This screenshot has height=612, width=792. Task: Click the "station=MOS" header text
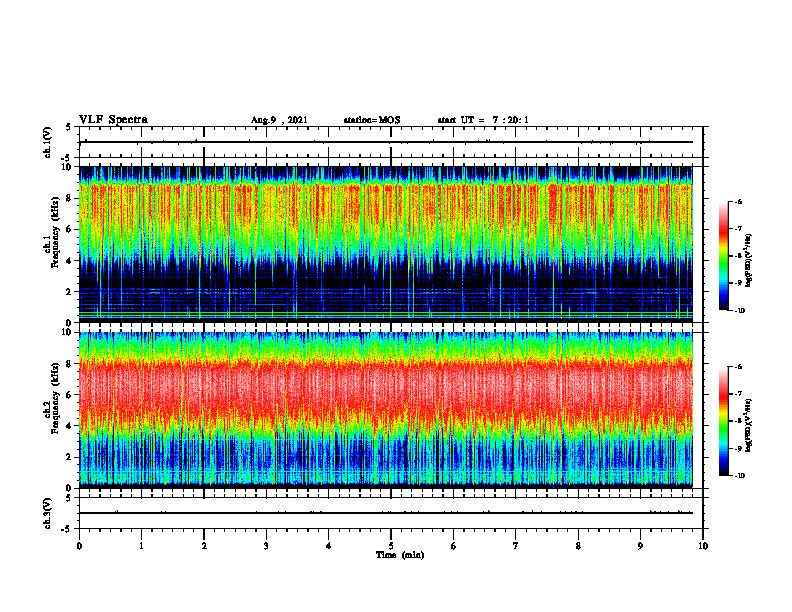click(372, 120)
